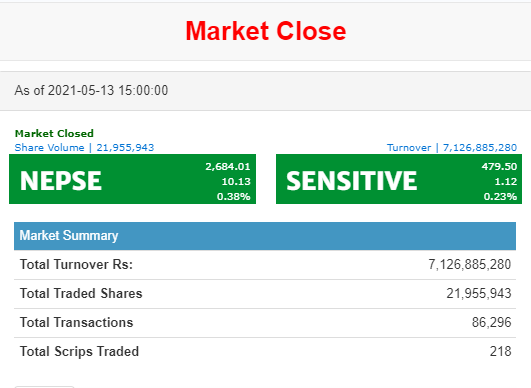Viewport: 531px width, 388px height.
Task: Select NEPSE value 2,684.01
Action: point(228,167)
